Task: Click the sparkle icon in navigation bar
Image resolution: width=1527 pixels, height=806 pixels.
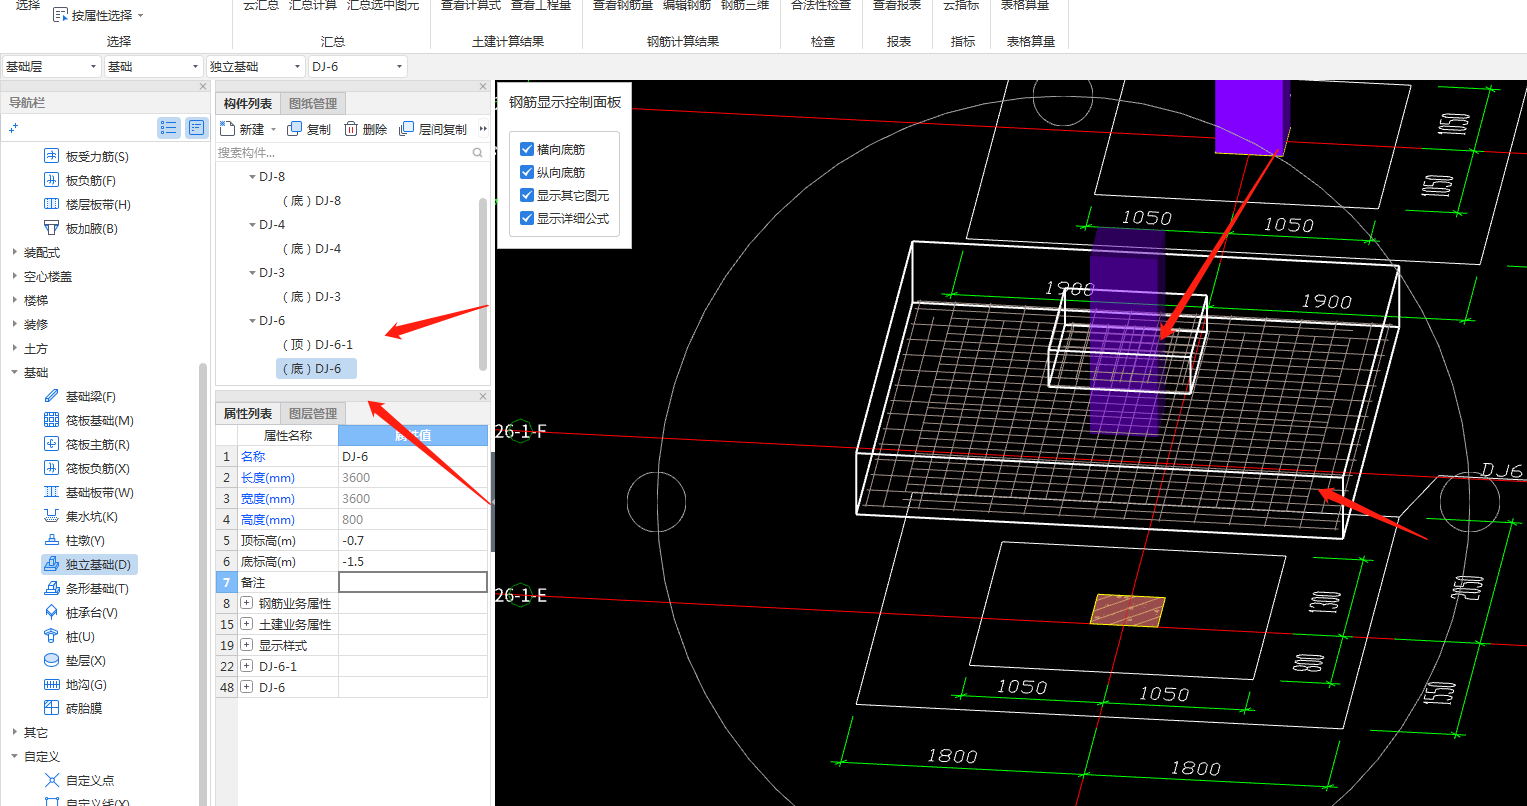Action: coord(13,128)
